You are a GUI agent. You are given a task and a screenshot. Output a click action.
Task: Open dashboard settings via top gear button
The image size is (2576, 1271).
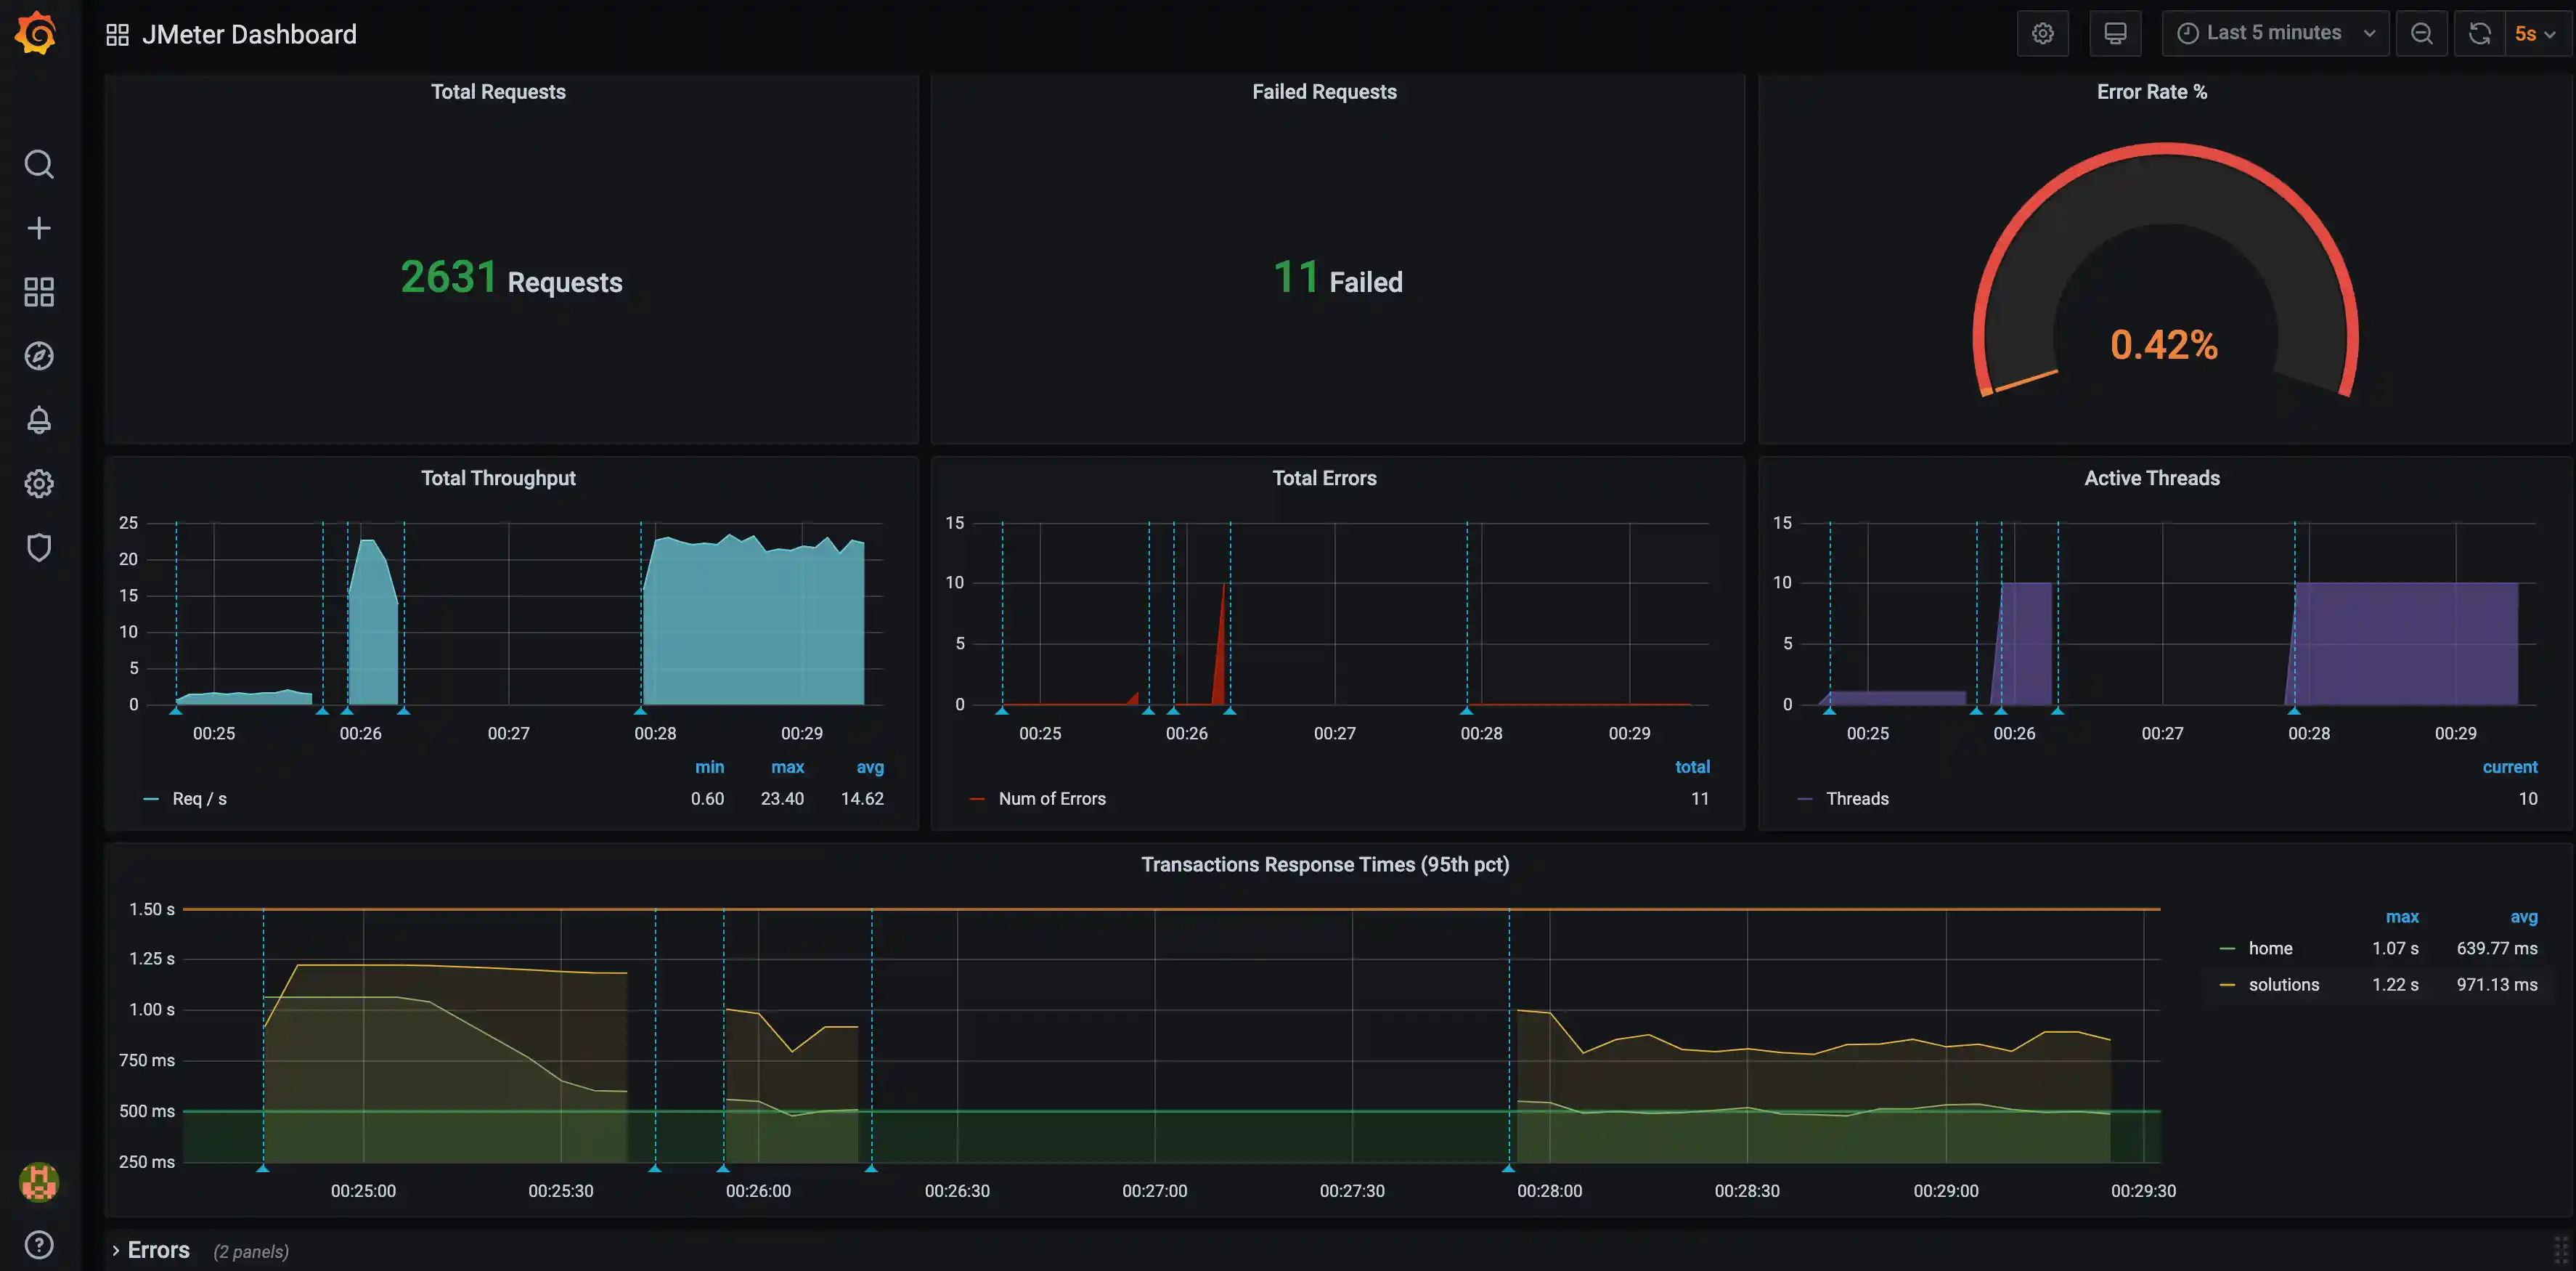click(2043, 33)
